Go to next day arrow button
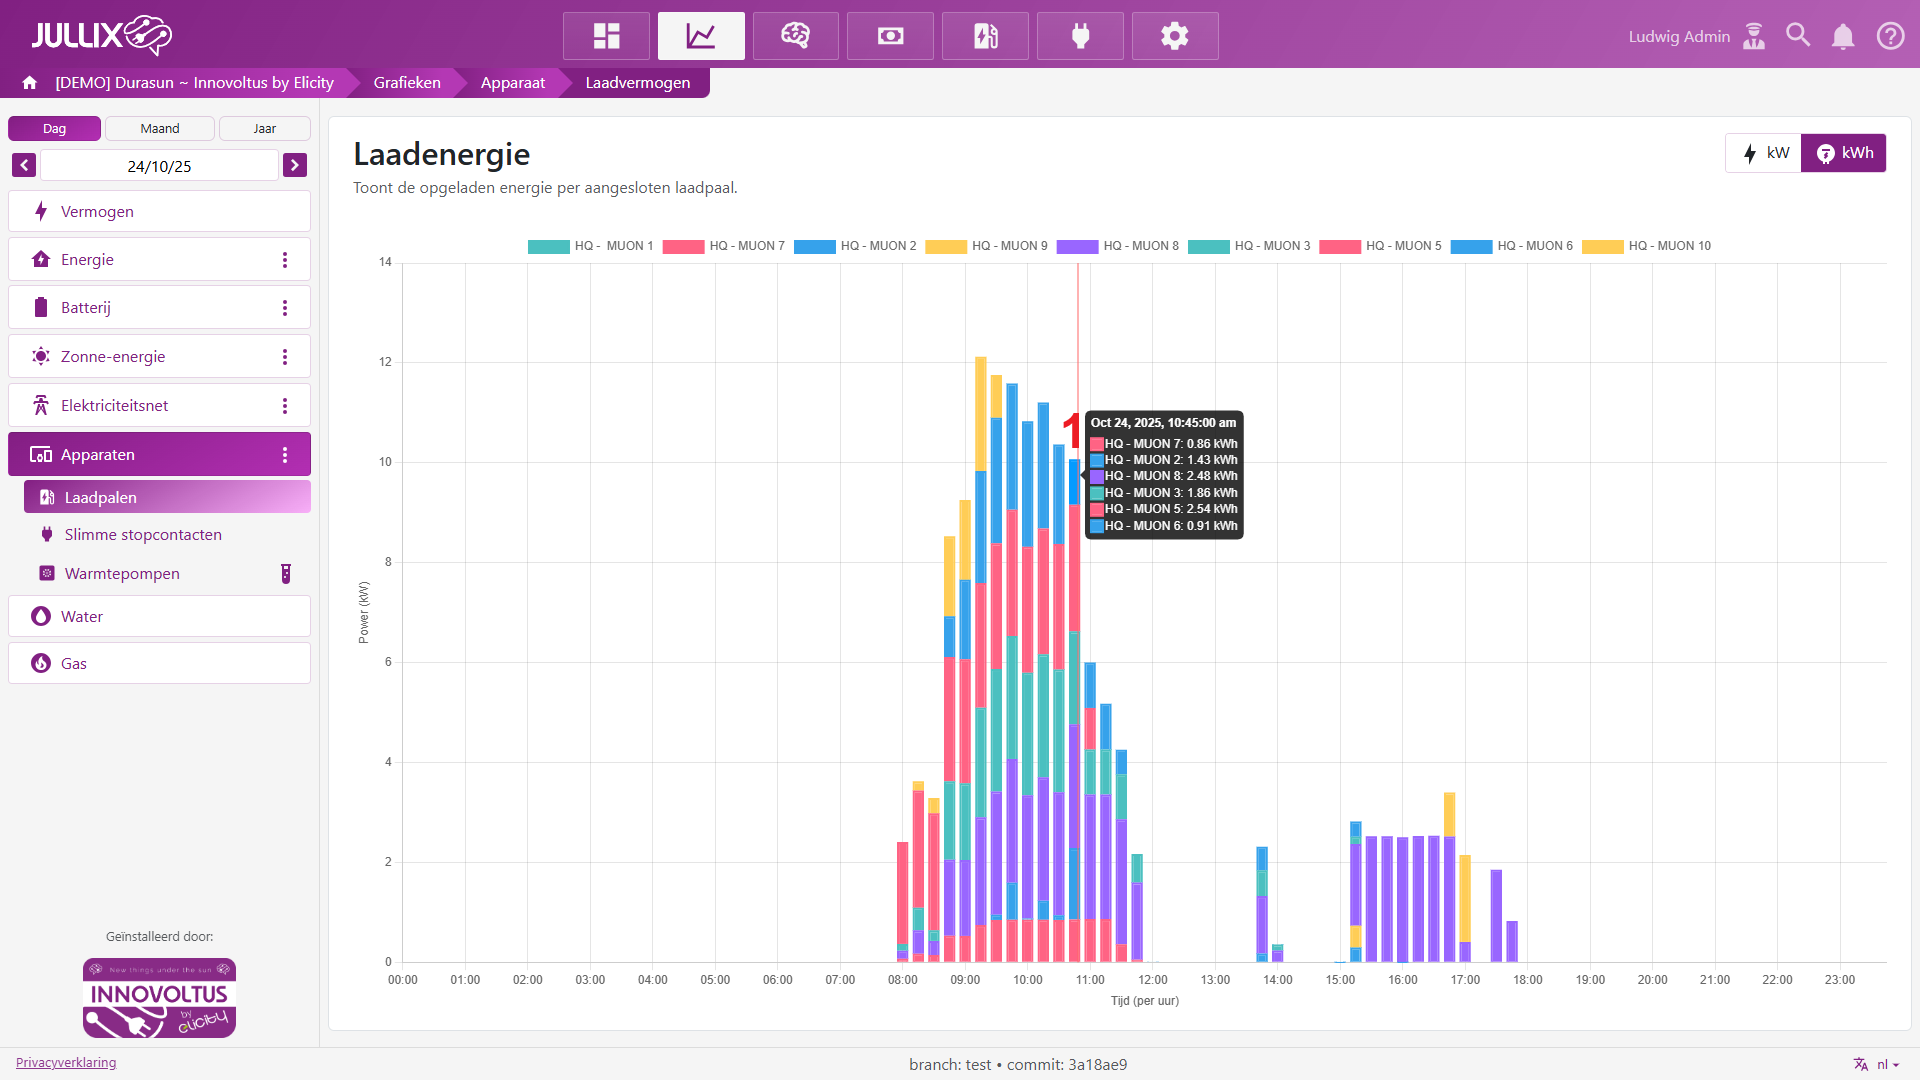This screenshot has width=1920, height=1080. point(295,165)
